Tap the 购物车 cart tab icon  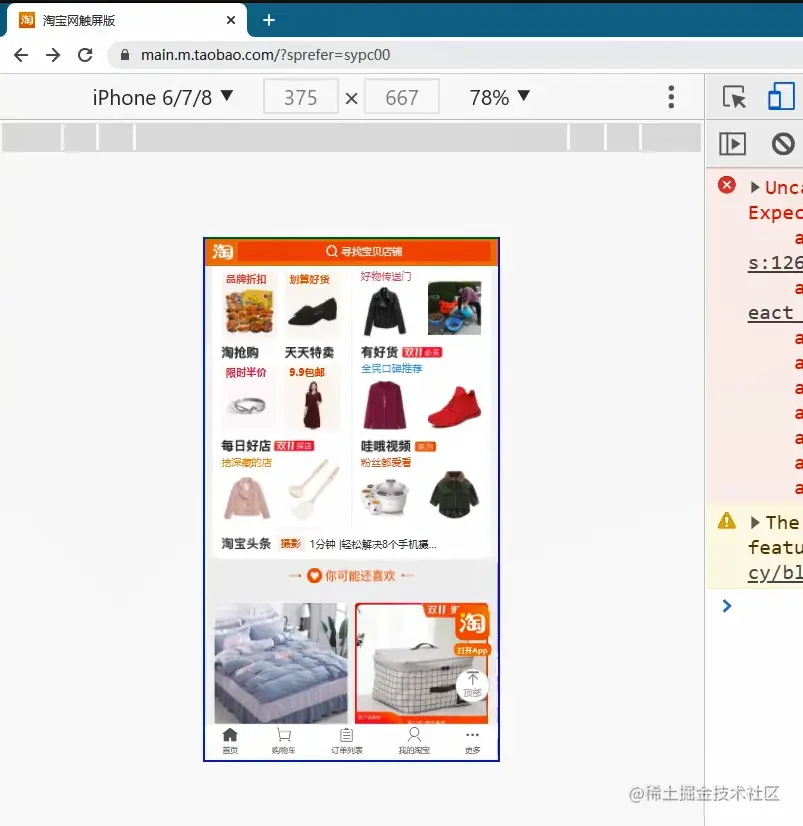point(283,741)
